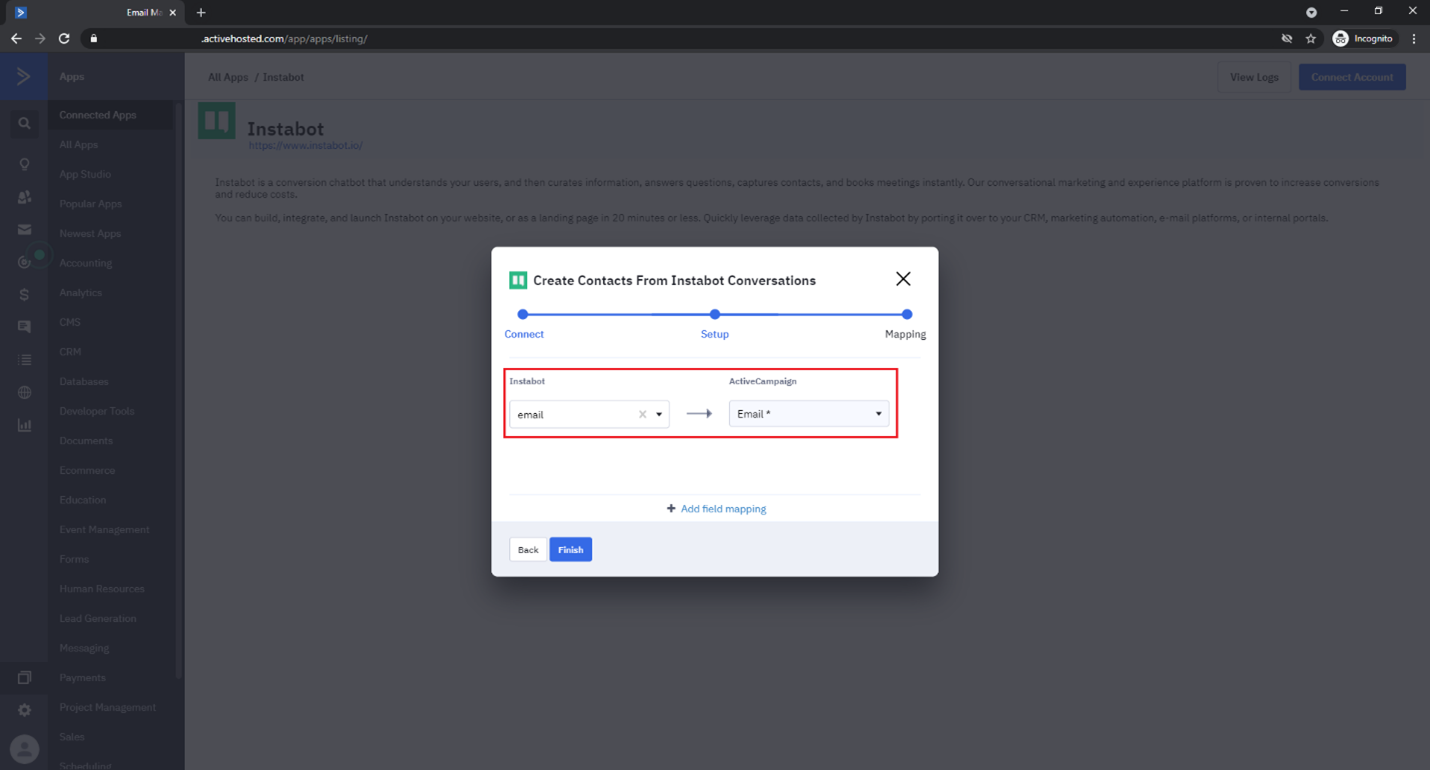
Task: Open the Apps icon near bottom rail
Action: coord(24,678)
